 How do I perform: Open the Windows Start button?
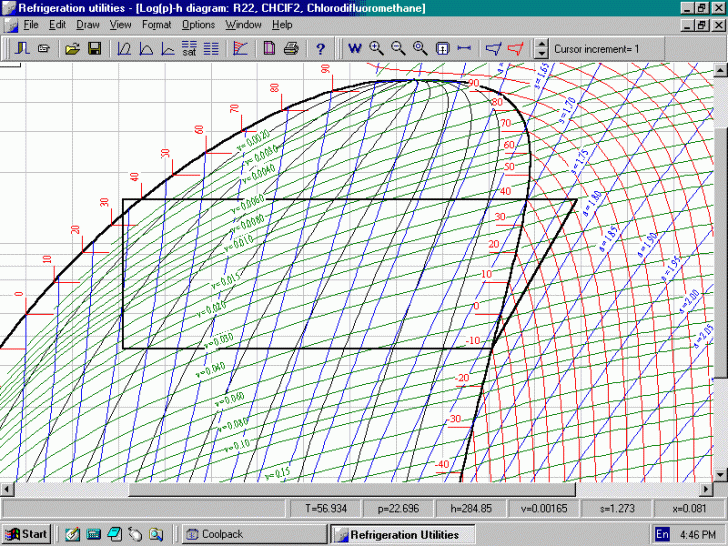(26, 534)
